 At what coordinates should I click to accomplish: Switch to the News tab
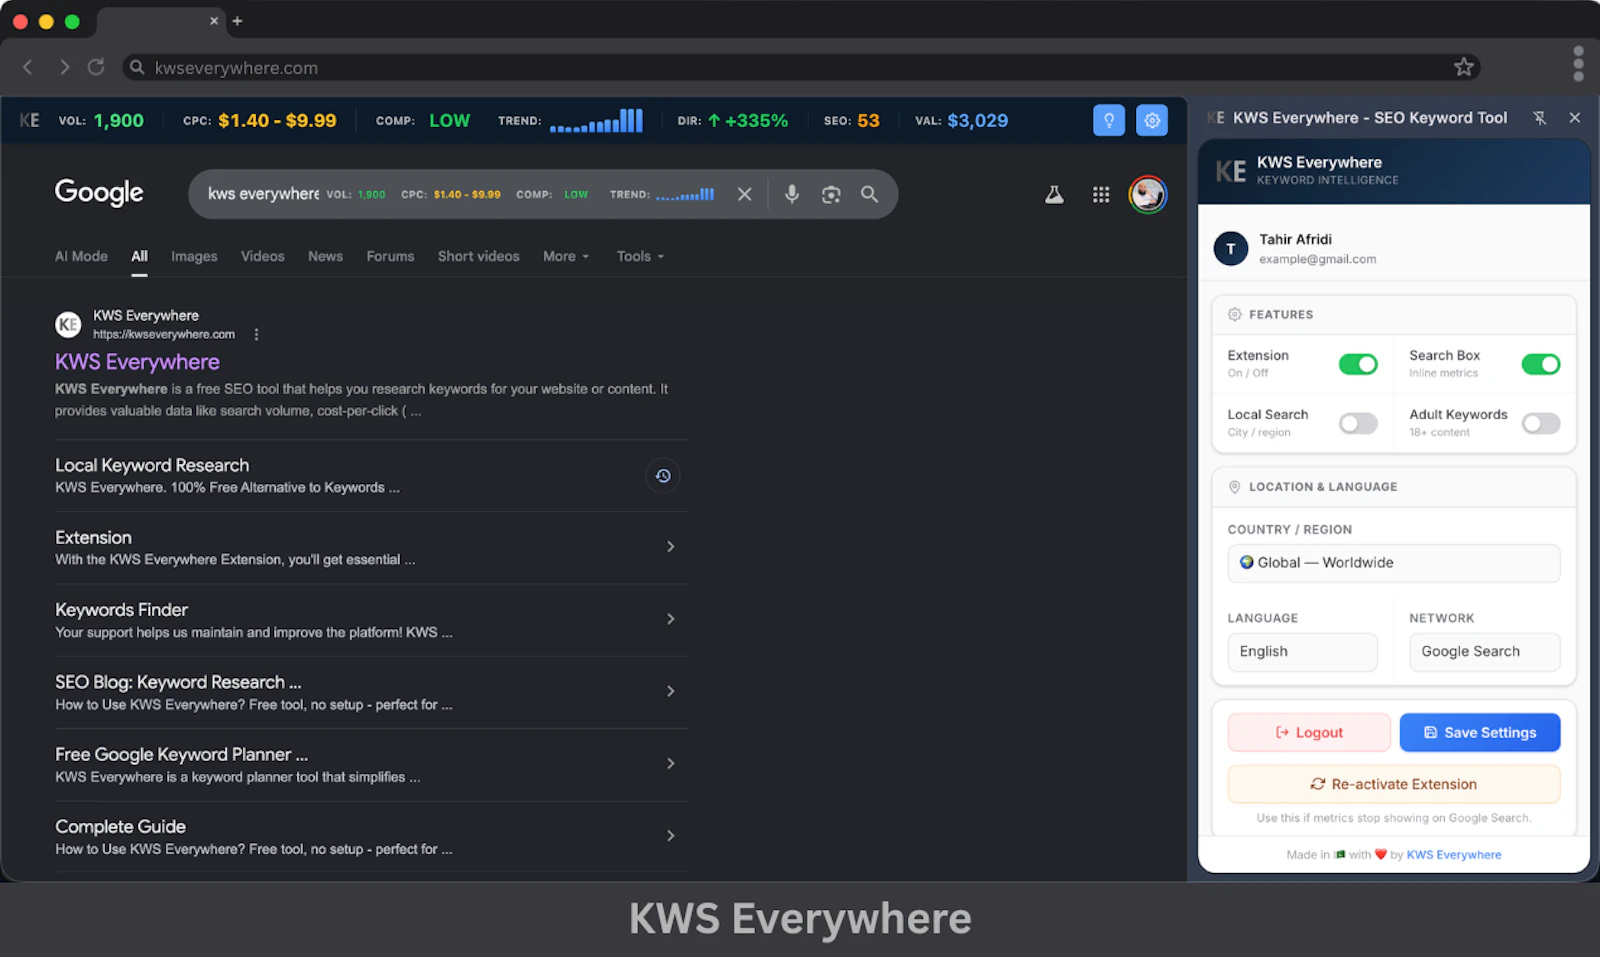click(x=325, y=256)
